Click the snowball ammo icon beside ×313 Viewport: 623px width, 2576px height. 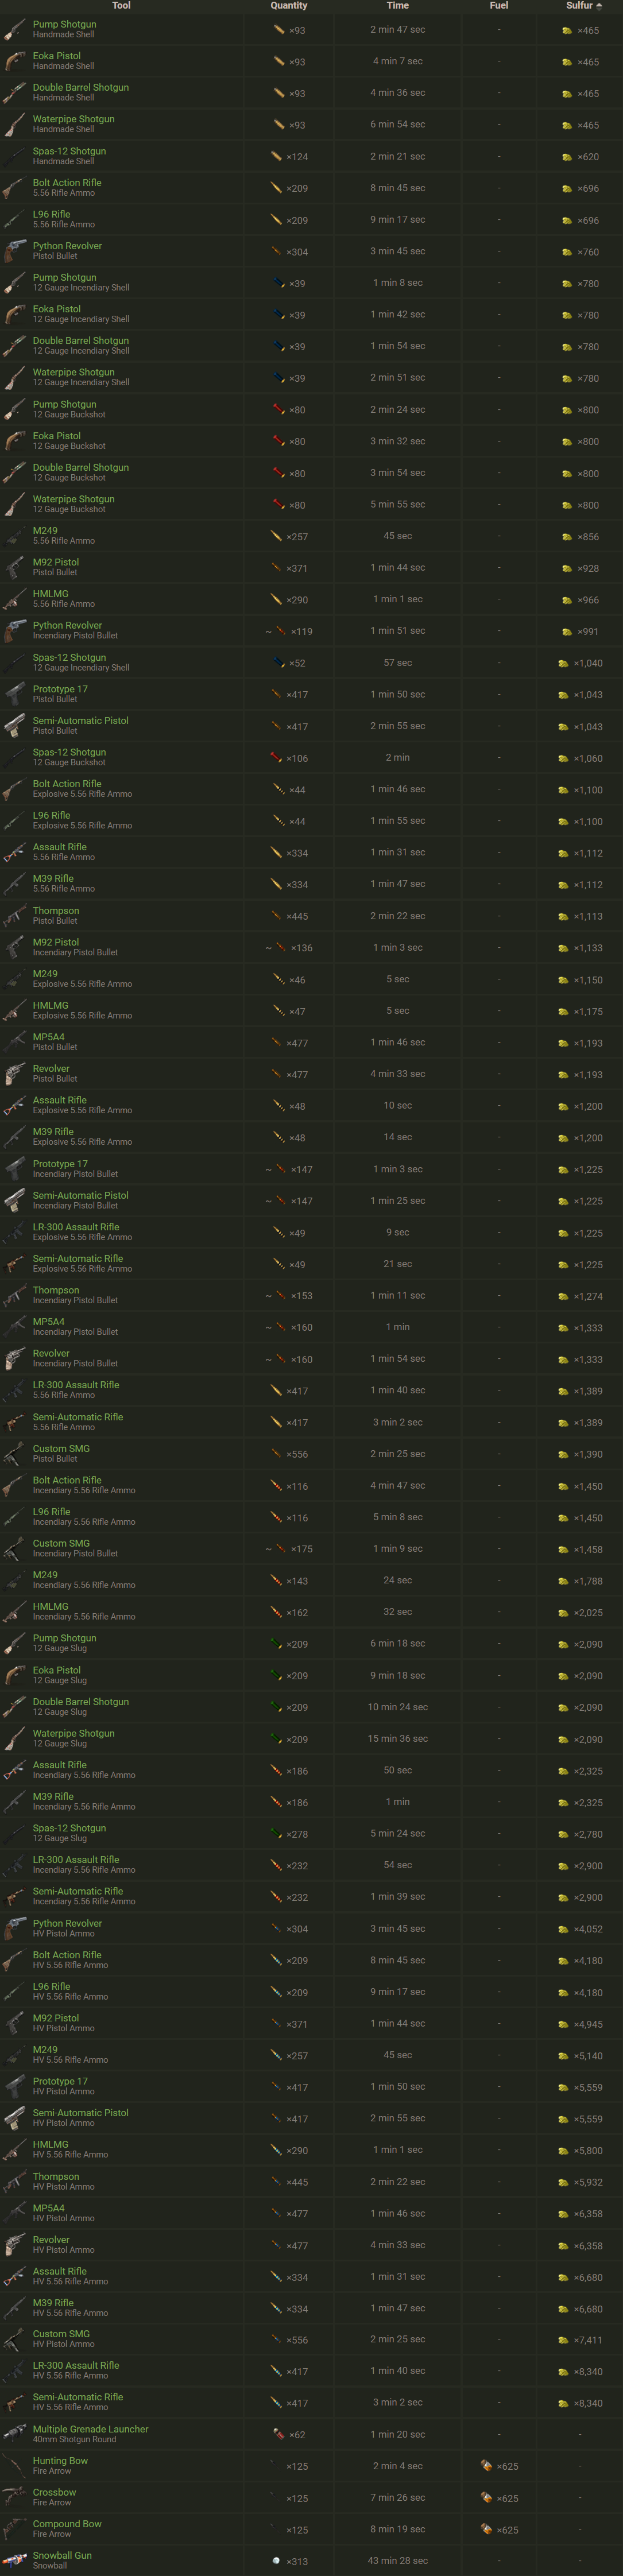tap(276, 2560)
